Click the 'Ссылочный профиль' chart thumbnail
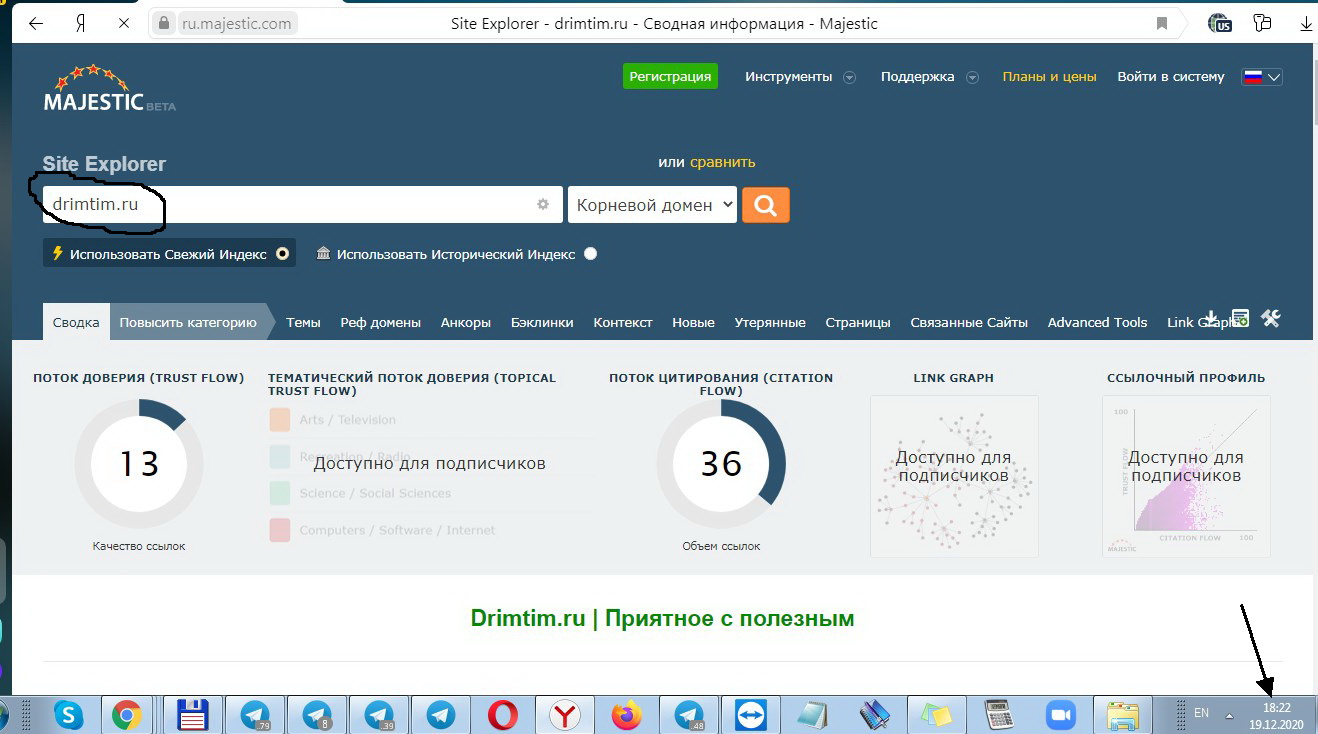This screenshot has height=734, width=1318. click(1186, 476)
